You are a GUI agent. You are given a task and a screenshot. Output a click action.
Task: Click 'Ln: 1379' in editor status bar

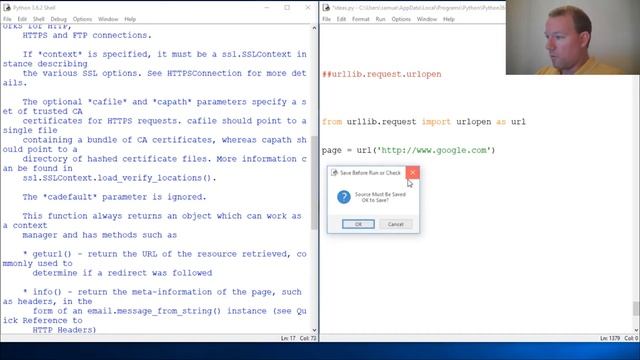610,338
